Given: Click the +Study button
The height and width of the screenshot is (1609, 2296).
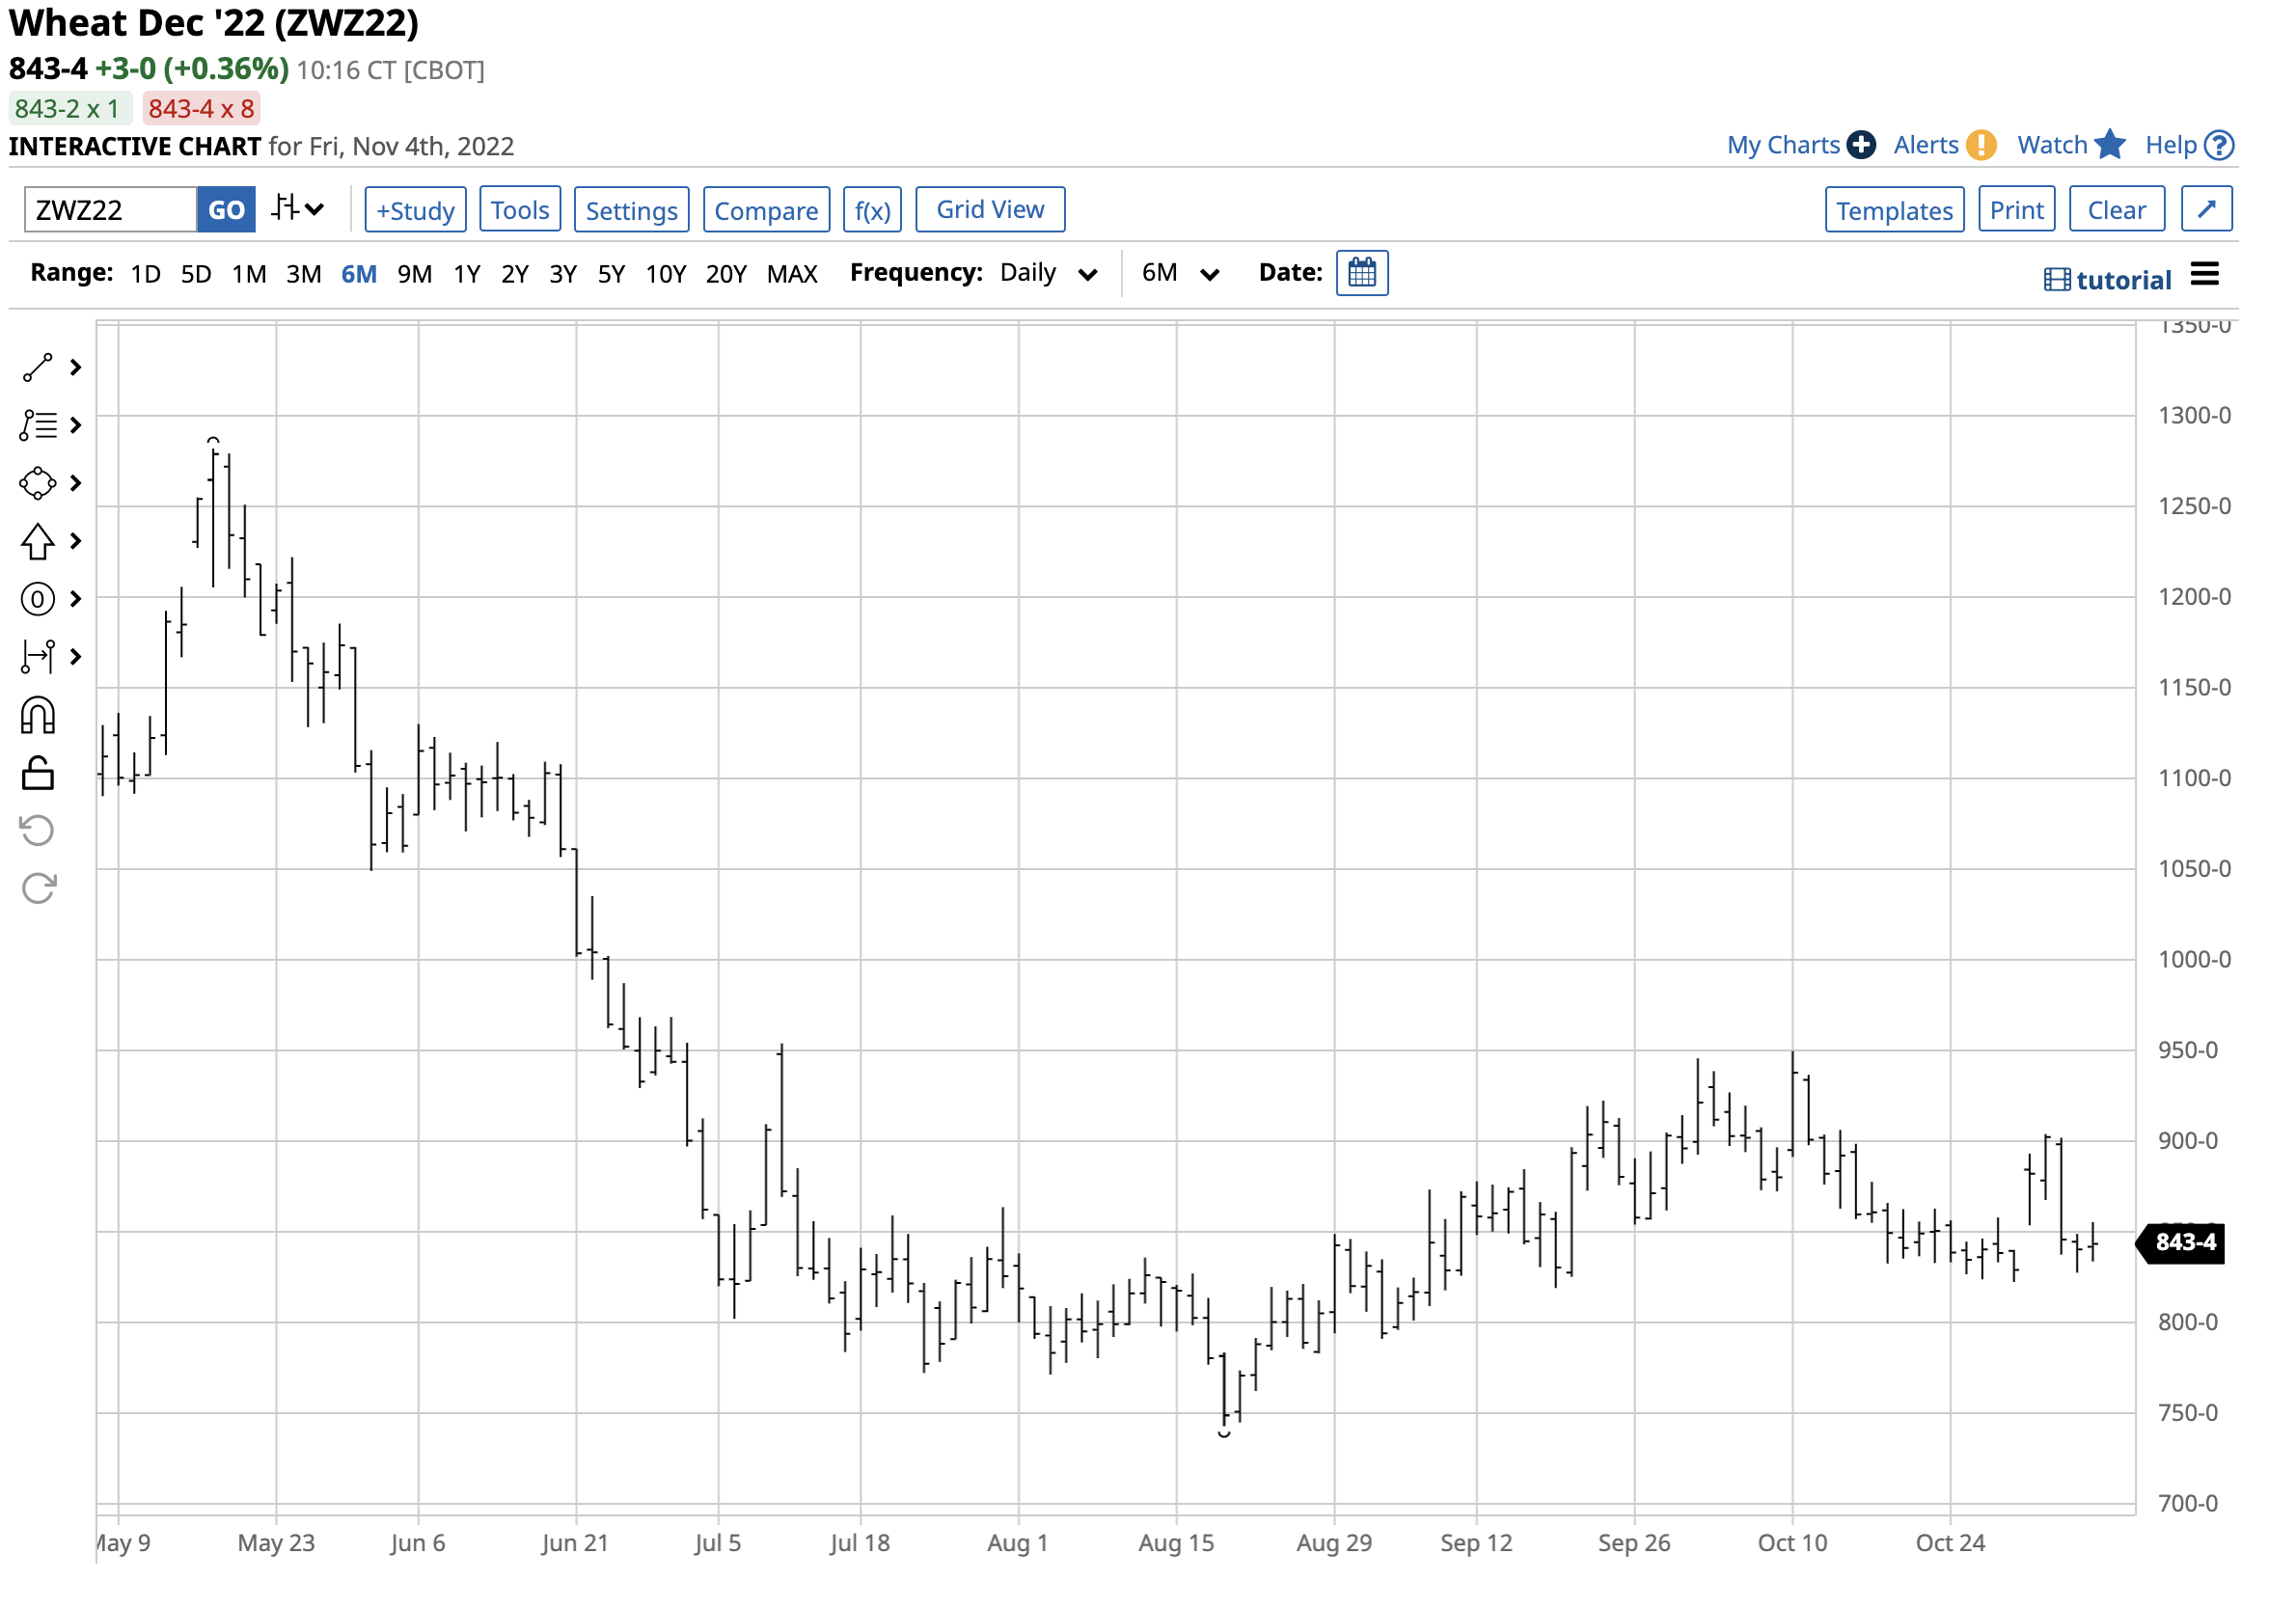Looking at the screenshot, I should pyautogui.click(x=415, y=210).
